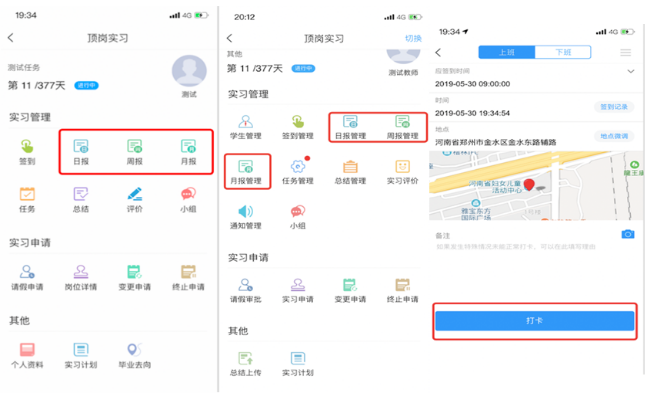647x394 pixels.
Task: Open 总结上传
Action: (246, 364)
